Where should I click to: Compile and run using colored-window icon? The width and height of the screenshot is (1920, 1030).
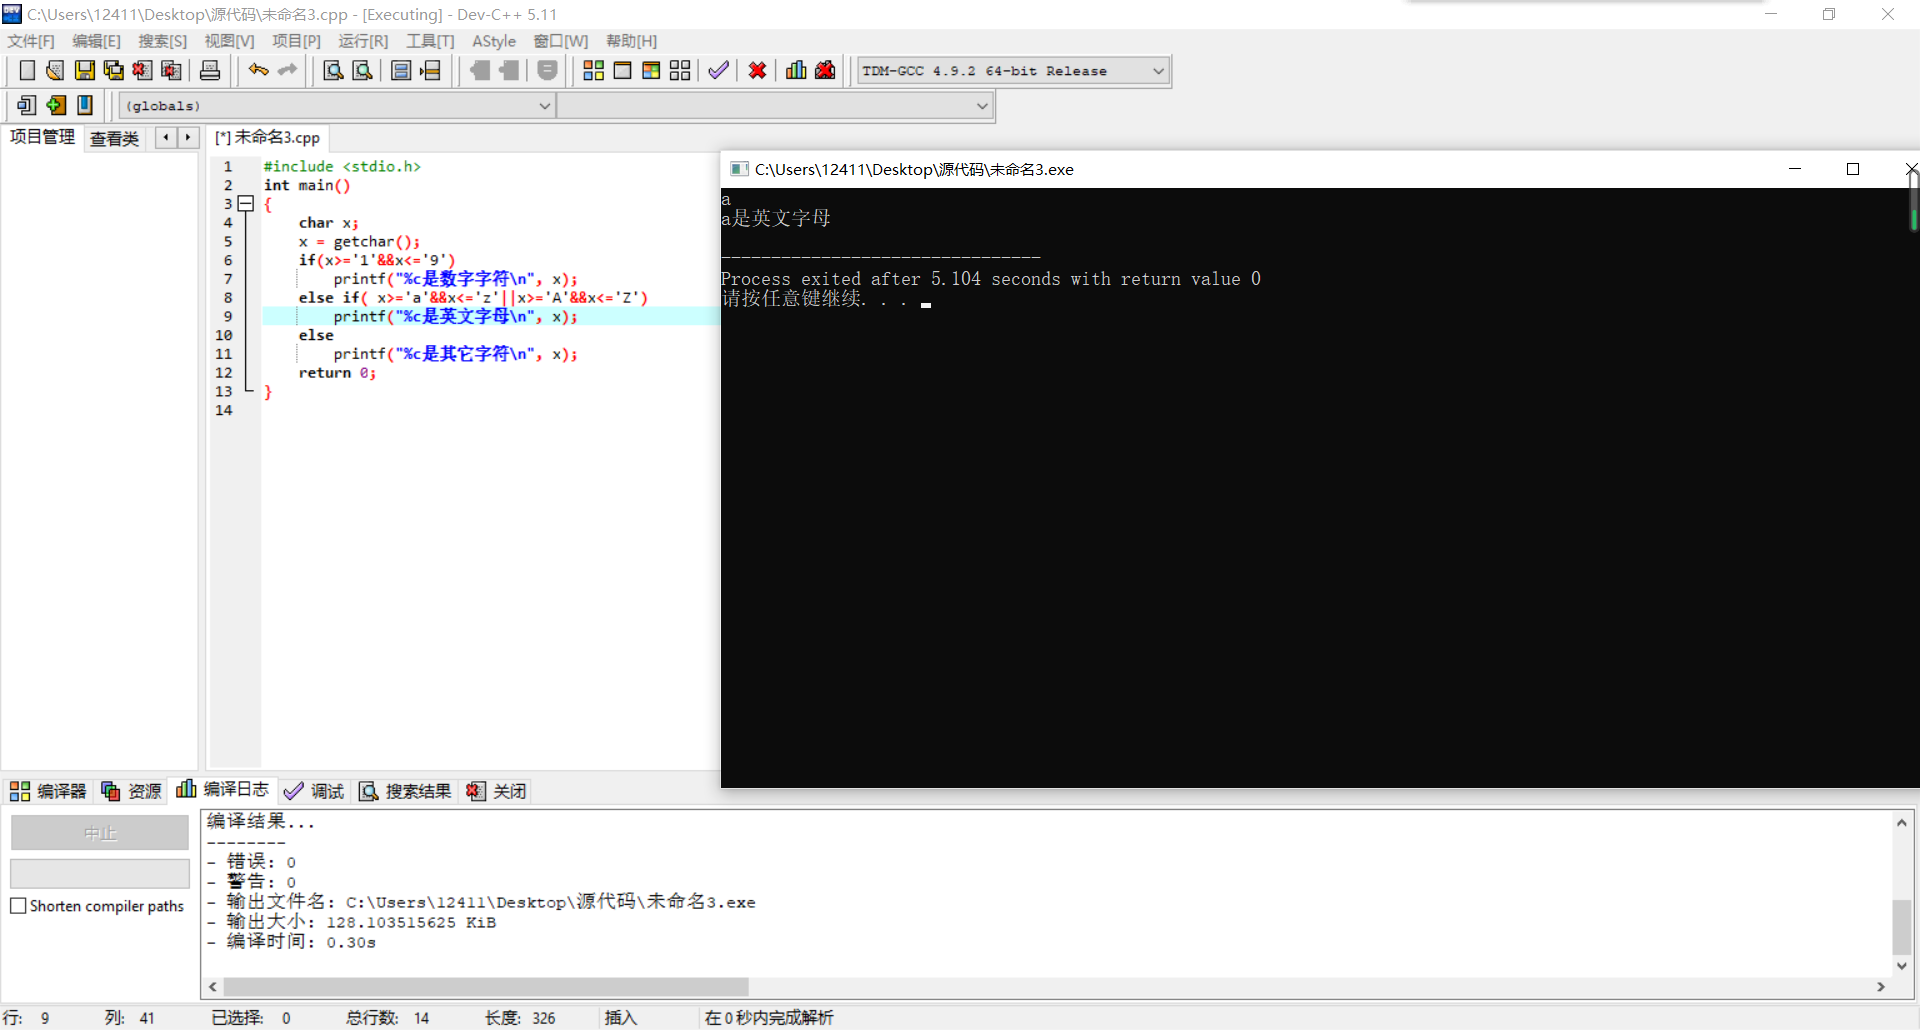coord(651,70)
